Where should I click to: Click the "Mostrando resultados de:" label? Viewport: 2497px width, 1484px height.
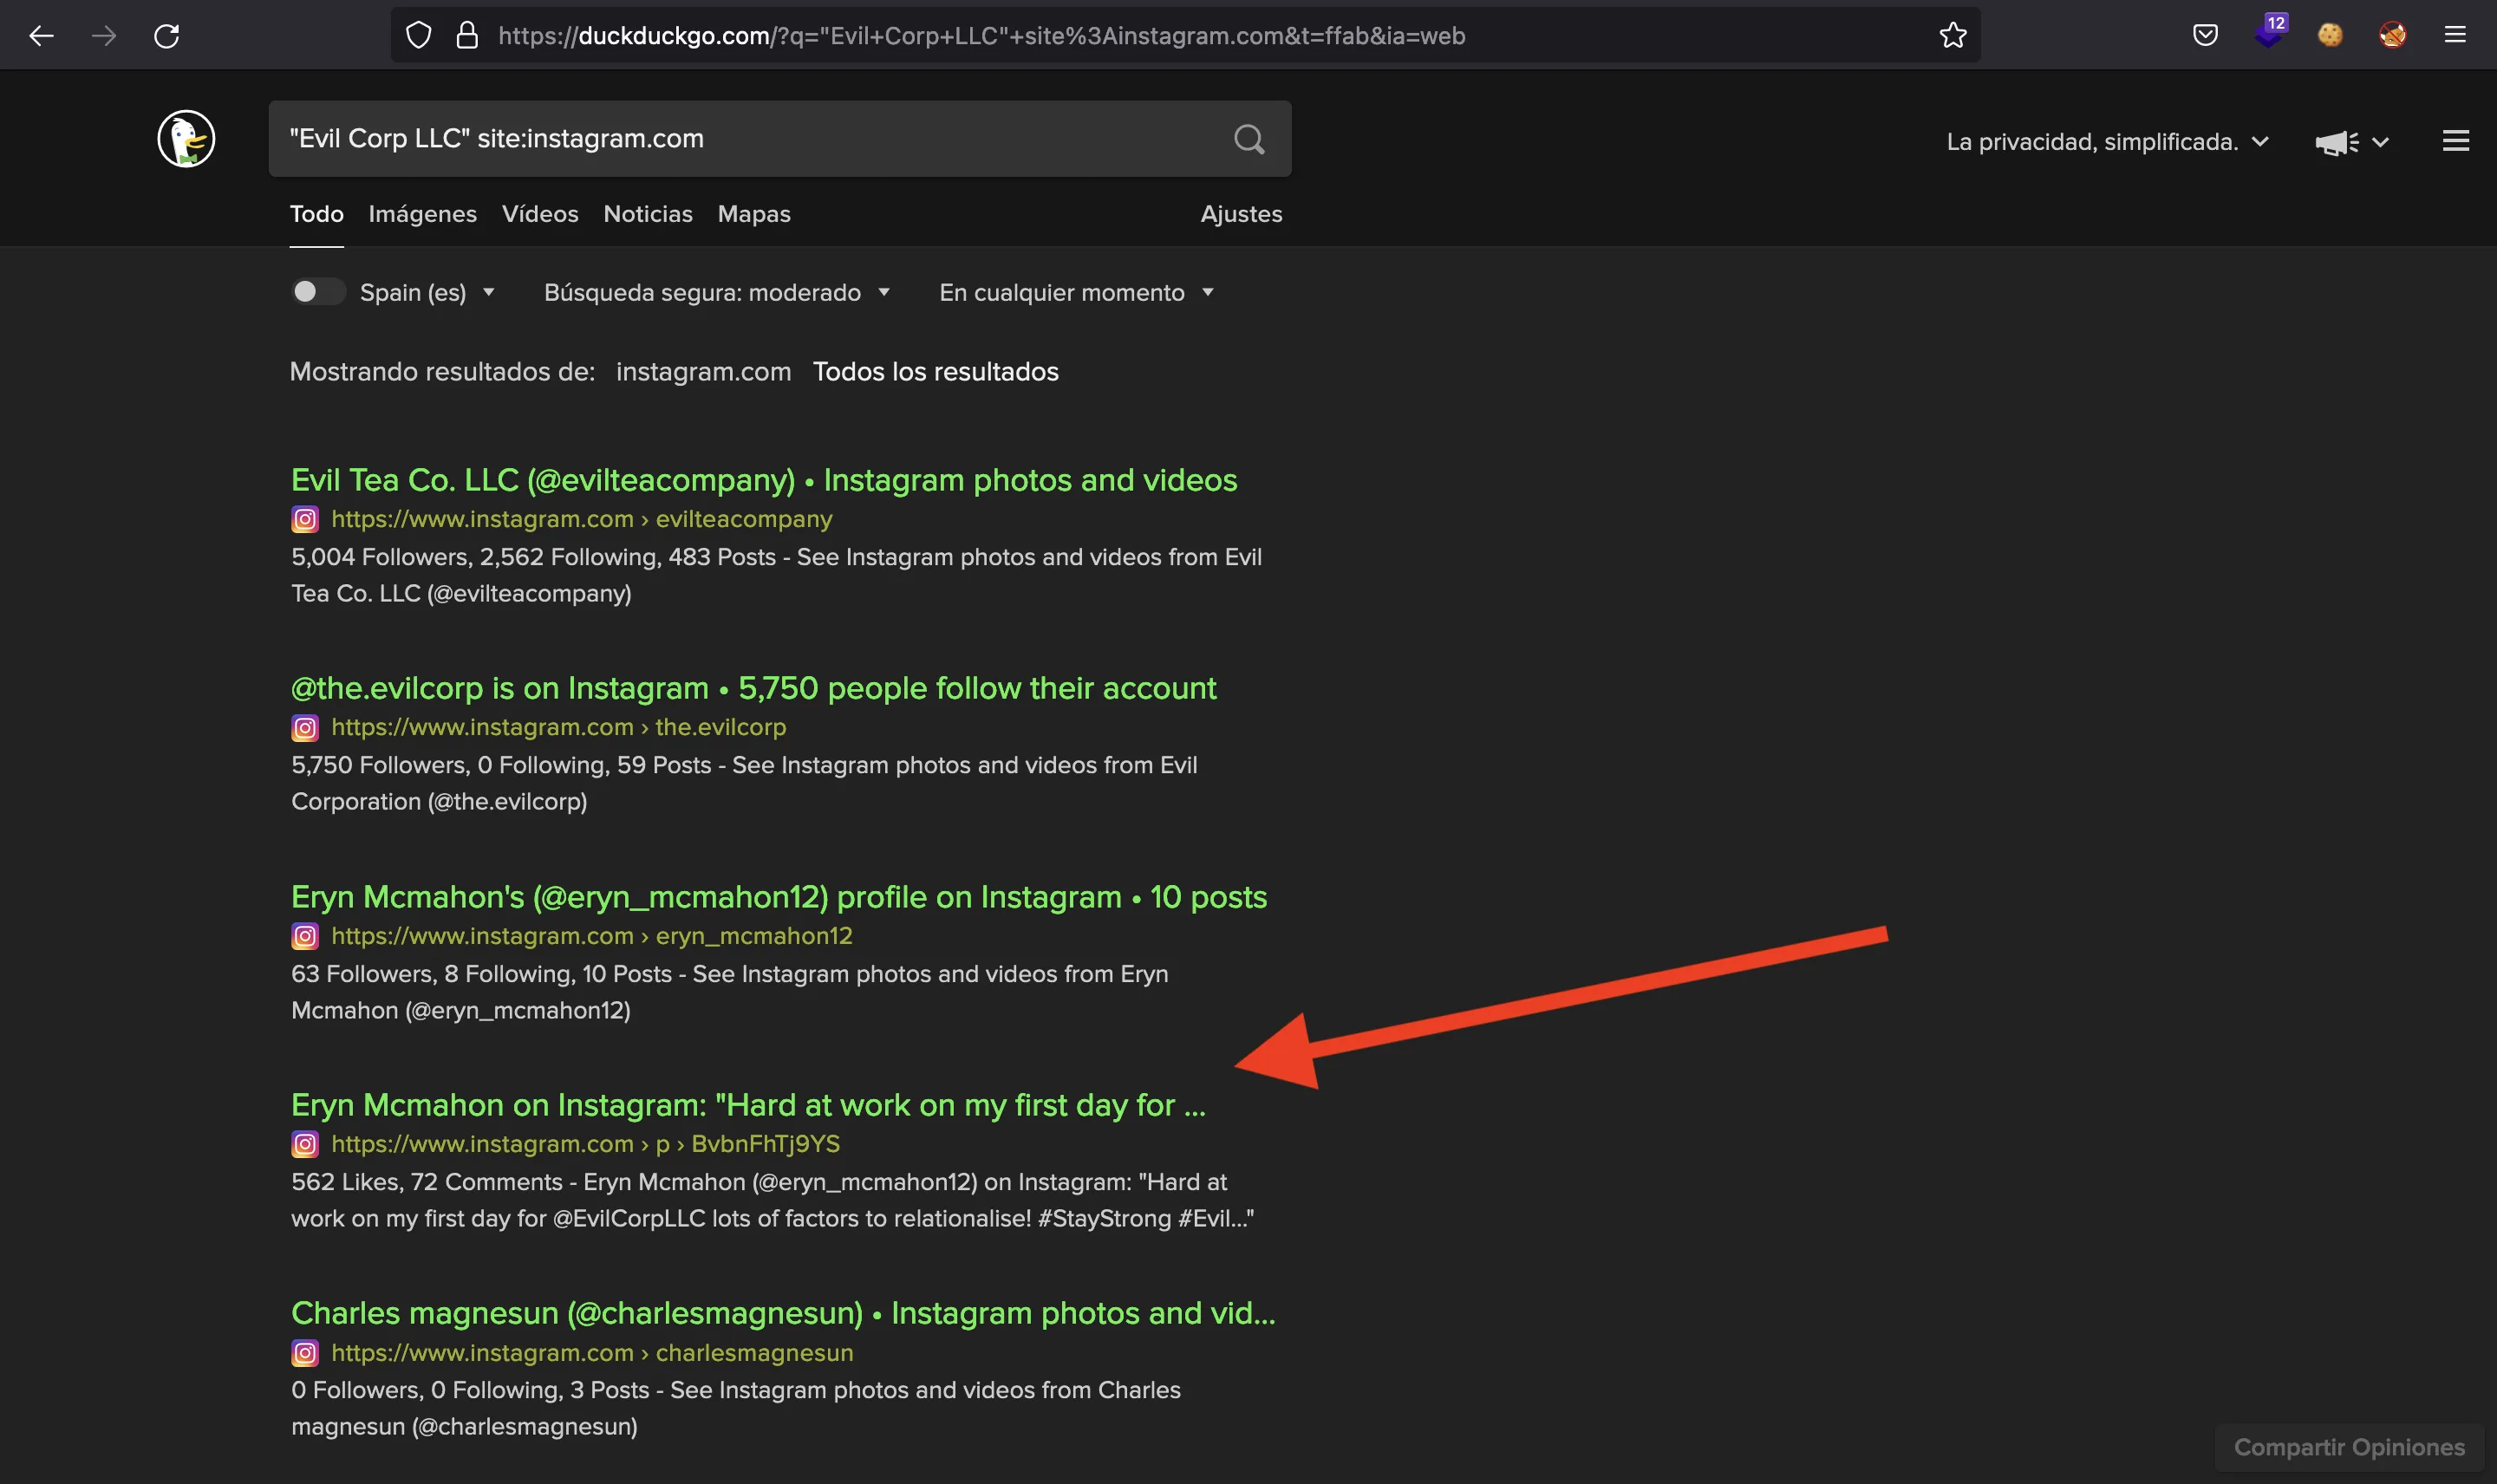pyautogui.click(x=442, y=372)
